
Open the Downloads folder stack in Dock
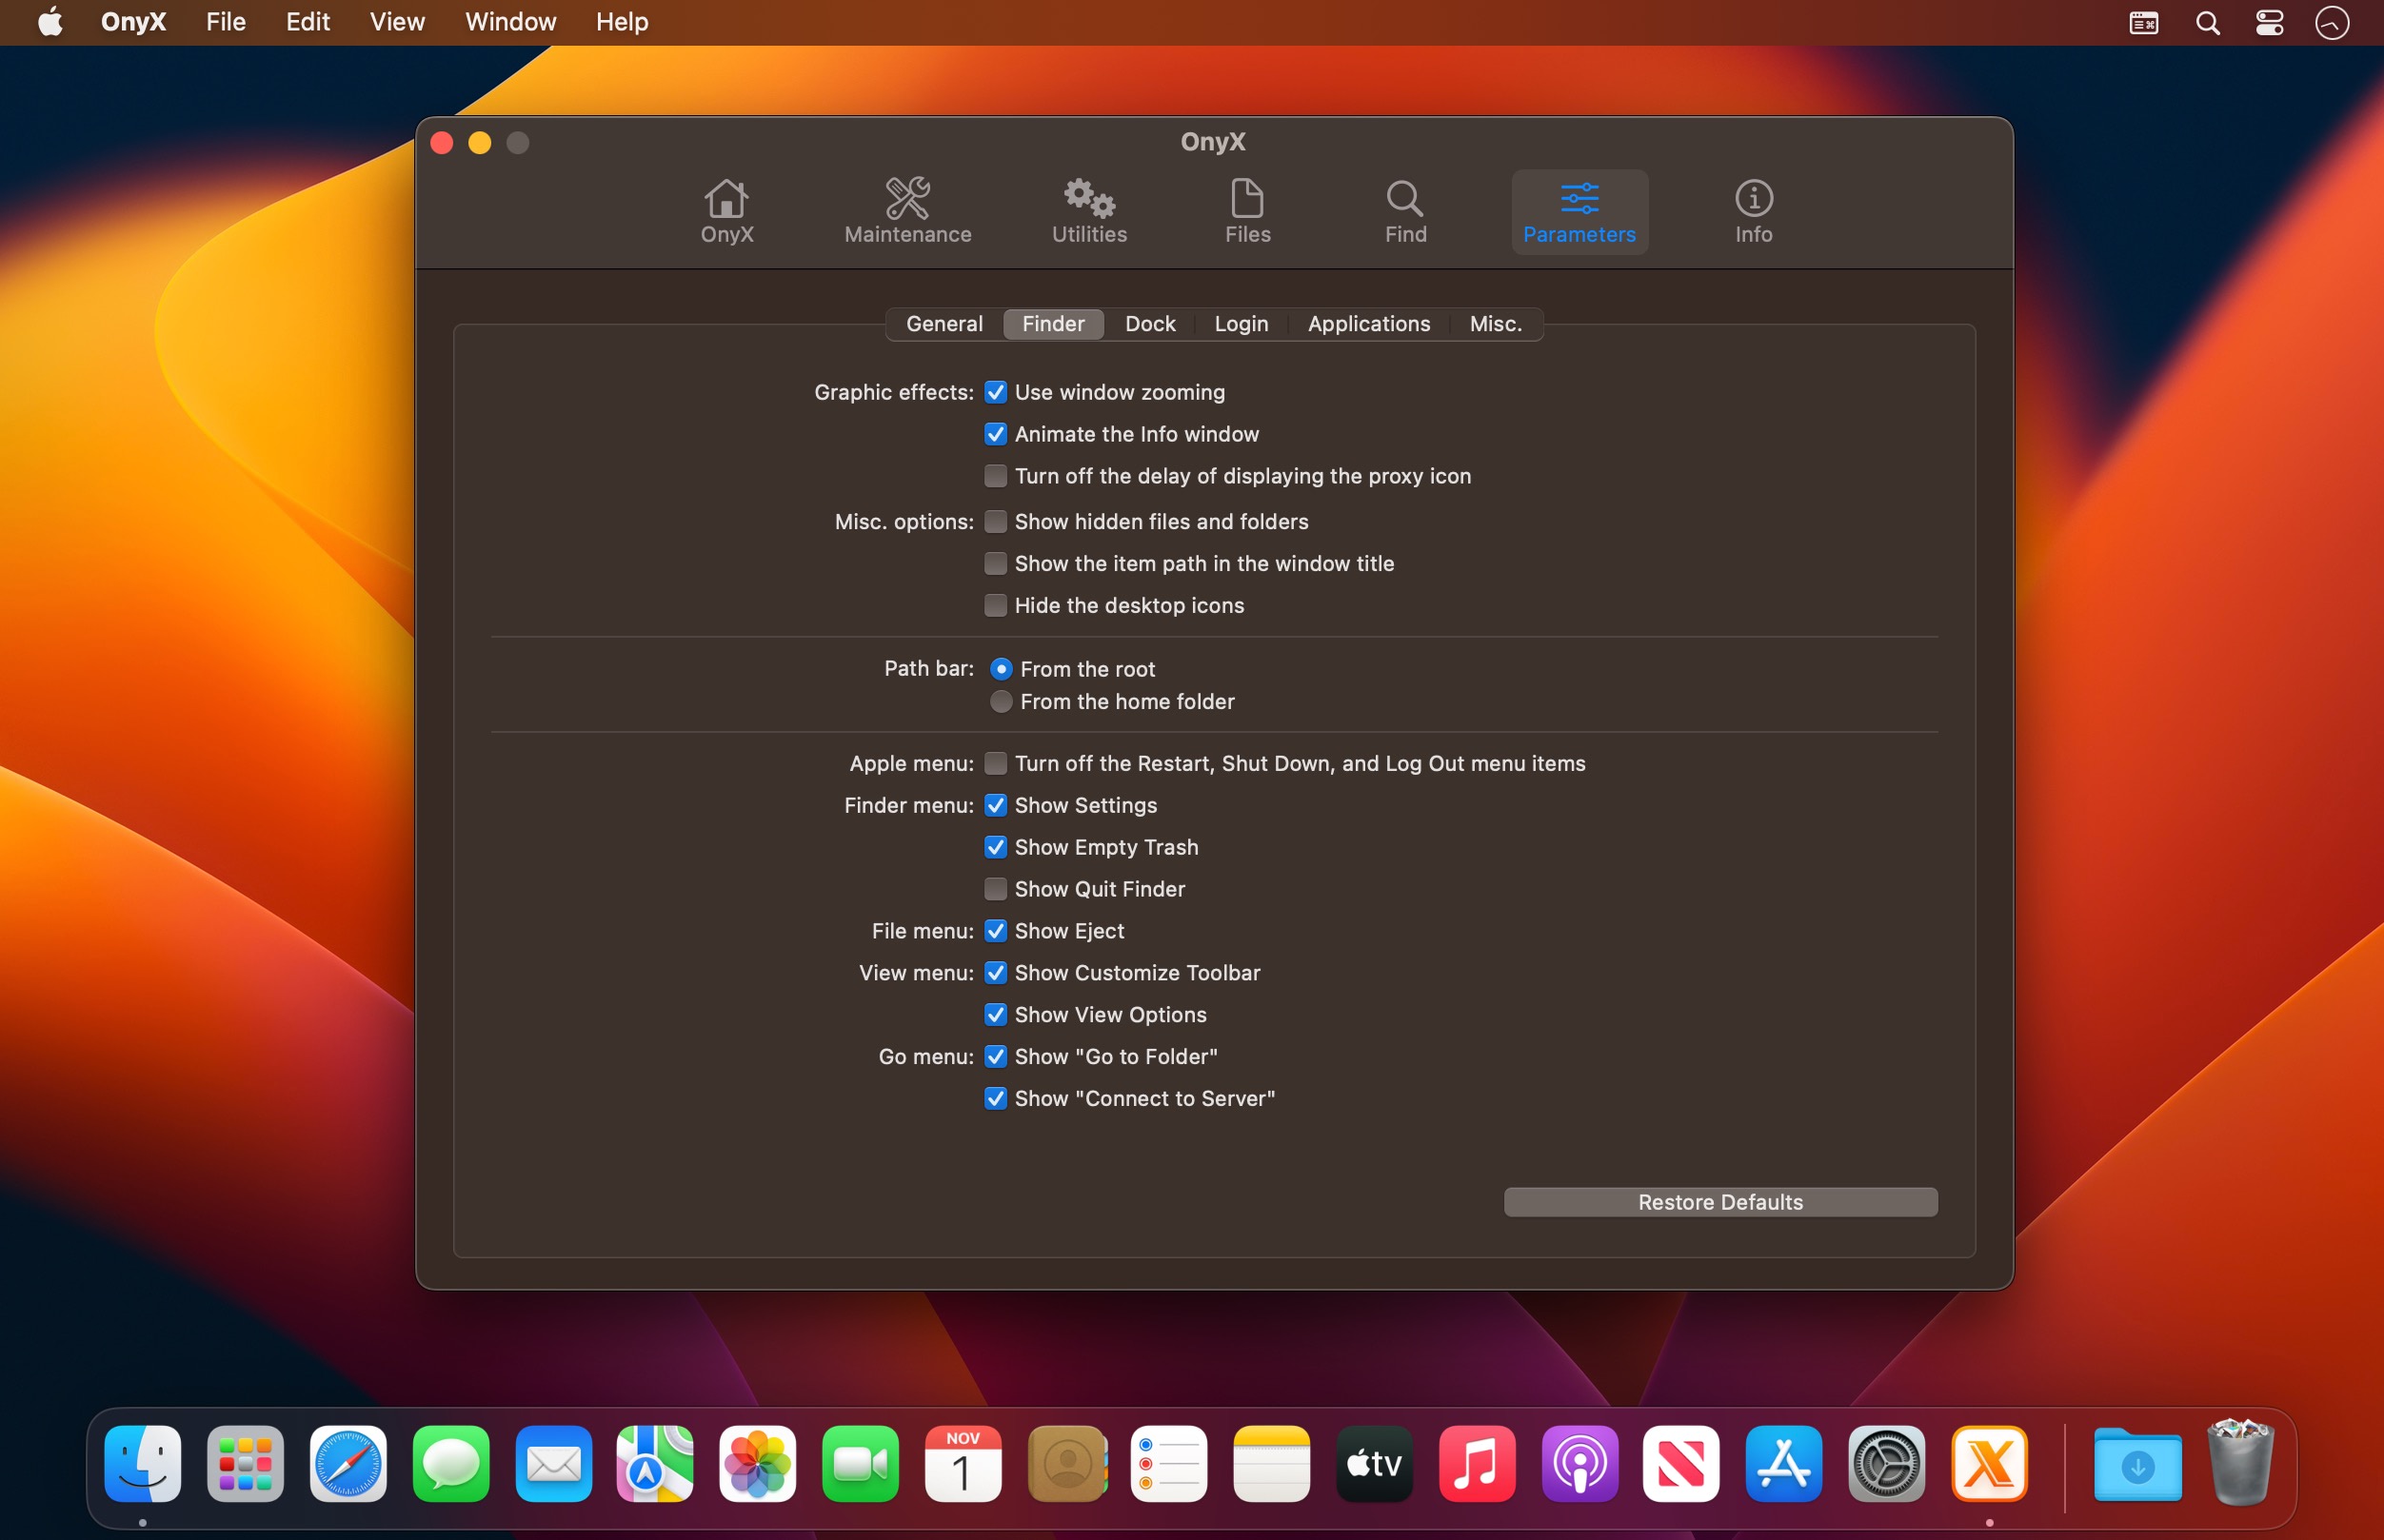click(x=2137, y=1464)
